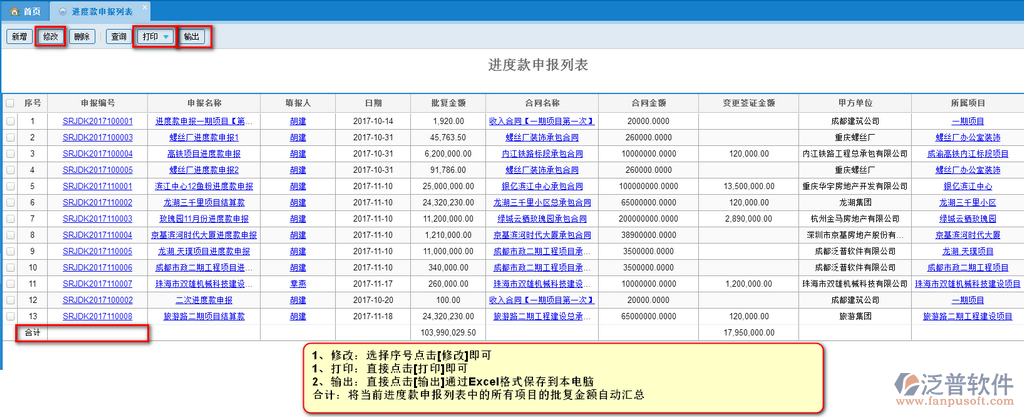Image resolution: width=1024 pixels, height=417 pixels.
Task: Open link SRJDK2017100001
Action: (97, 121)
